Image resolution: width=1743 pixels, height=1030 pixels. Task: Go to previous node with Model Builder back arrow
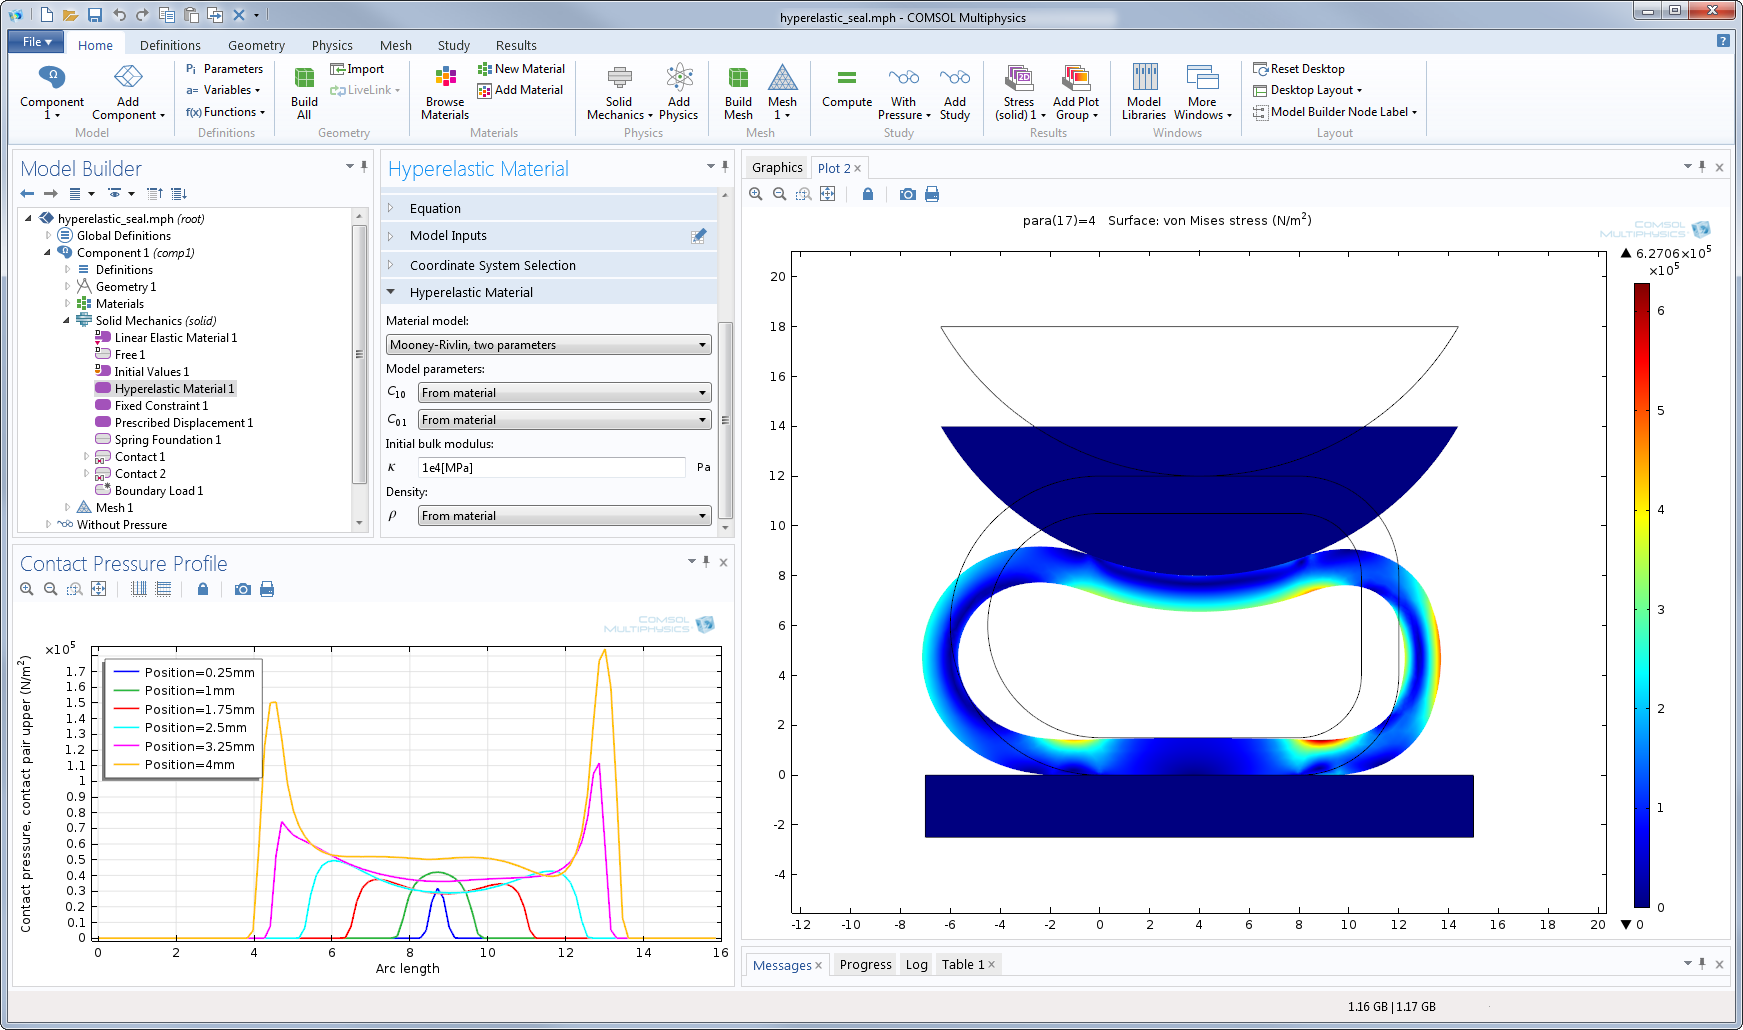pos(27,194)
